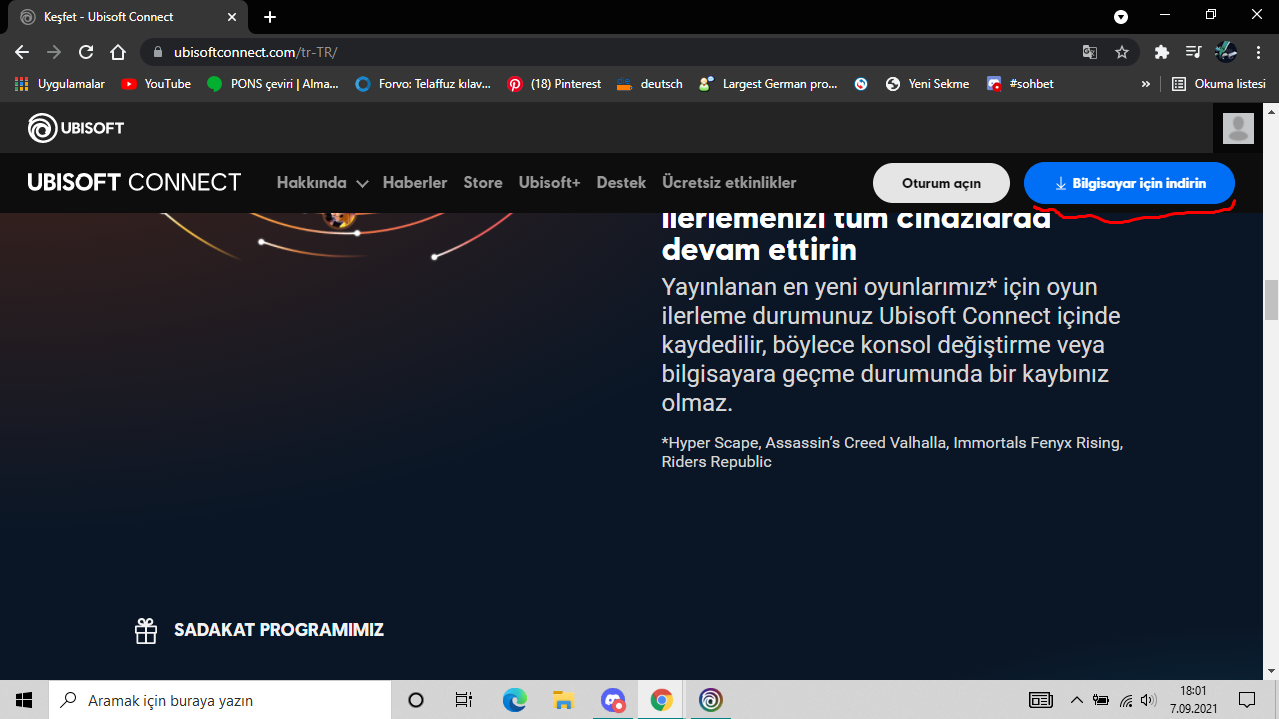Open the Yeni Sekme bookmark
This screenshot has width=1279, height=719.
coord(927,84)
